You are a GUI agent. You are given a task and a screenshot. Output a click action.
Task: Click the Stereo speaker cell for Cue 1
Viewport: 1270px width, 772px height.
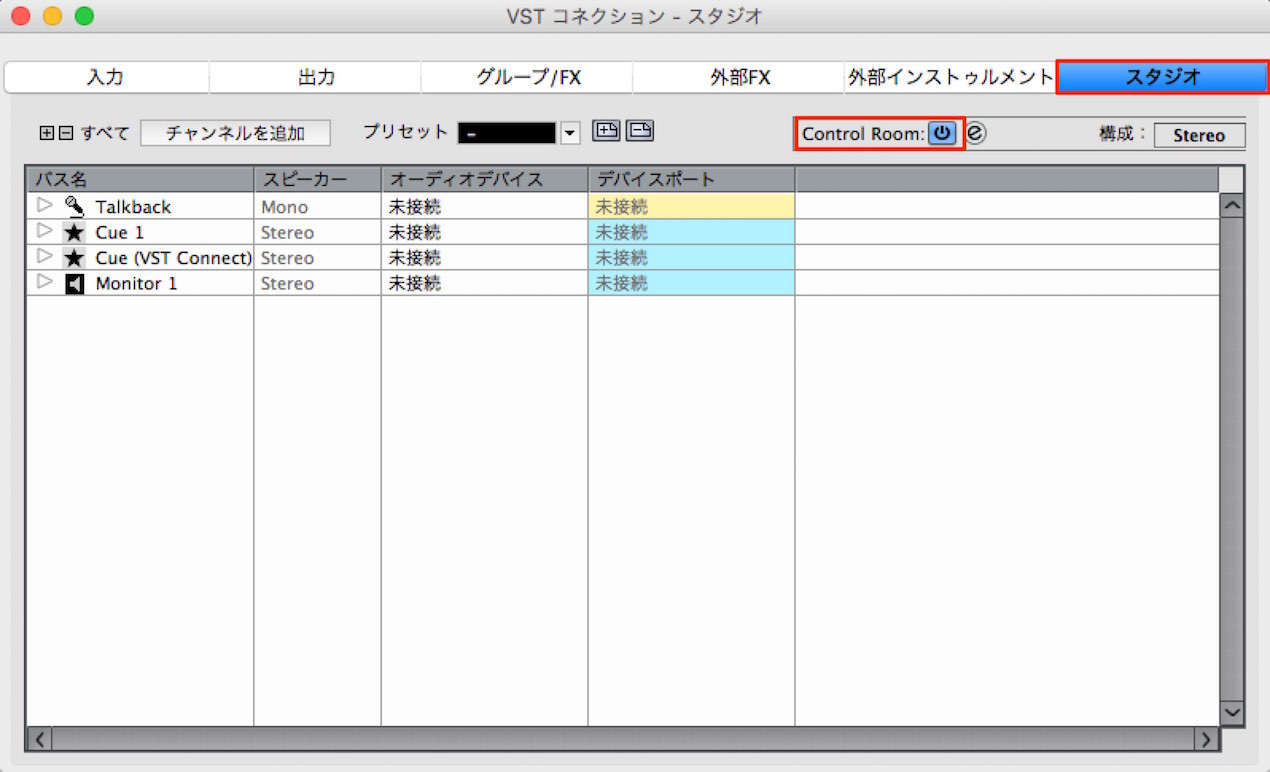click(317, 233)
